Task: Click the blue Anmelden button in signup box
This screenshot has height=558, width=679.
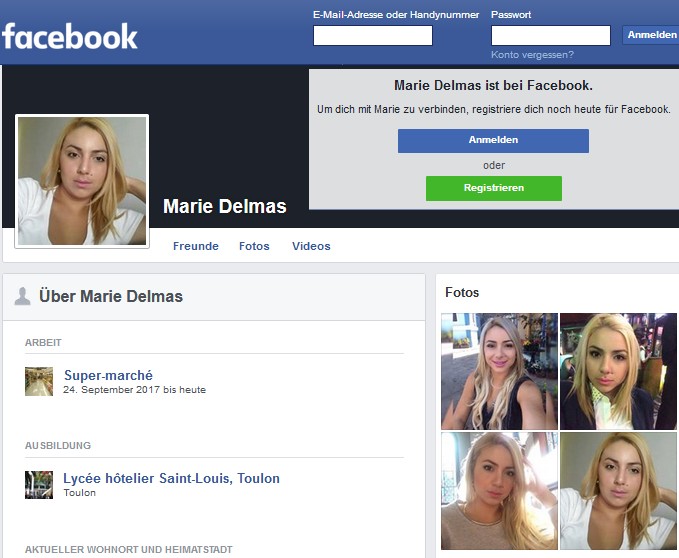Action: click(x=493, y=141)
